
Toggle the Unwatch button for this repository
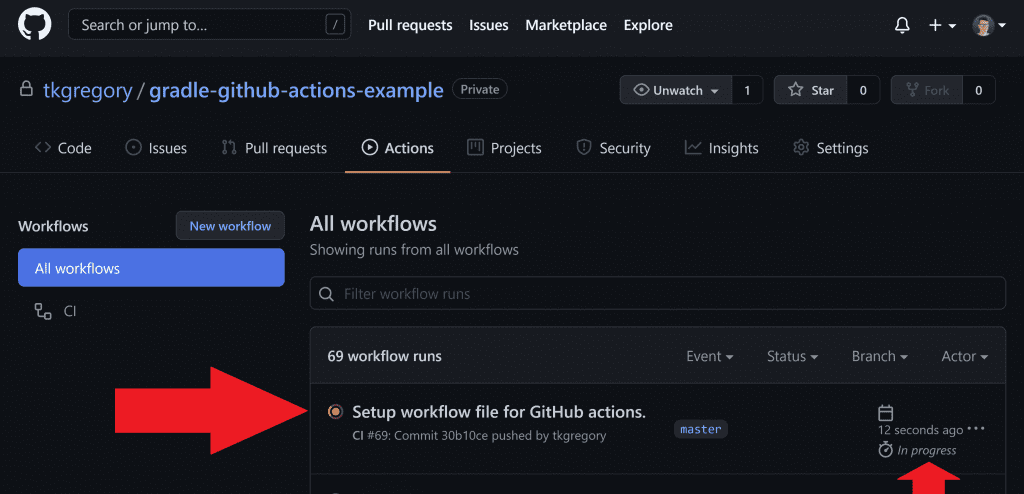(677, 90)
